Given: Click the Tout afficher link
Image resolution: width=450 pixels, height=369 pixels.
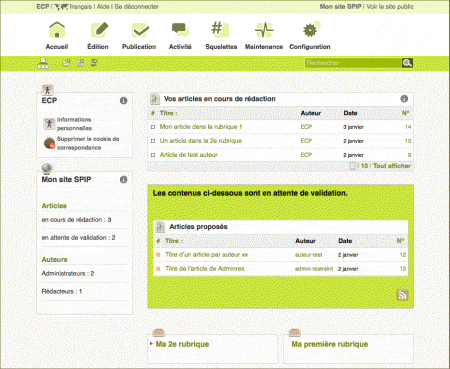Looking at the screenshot, I should click(x=392, y=166).
